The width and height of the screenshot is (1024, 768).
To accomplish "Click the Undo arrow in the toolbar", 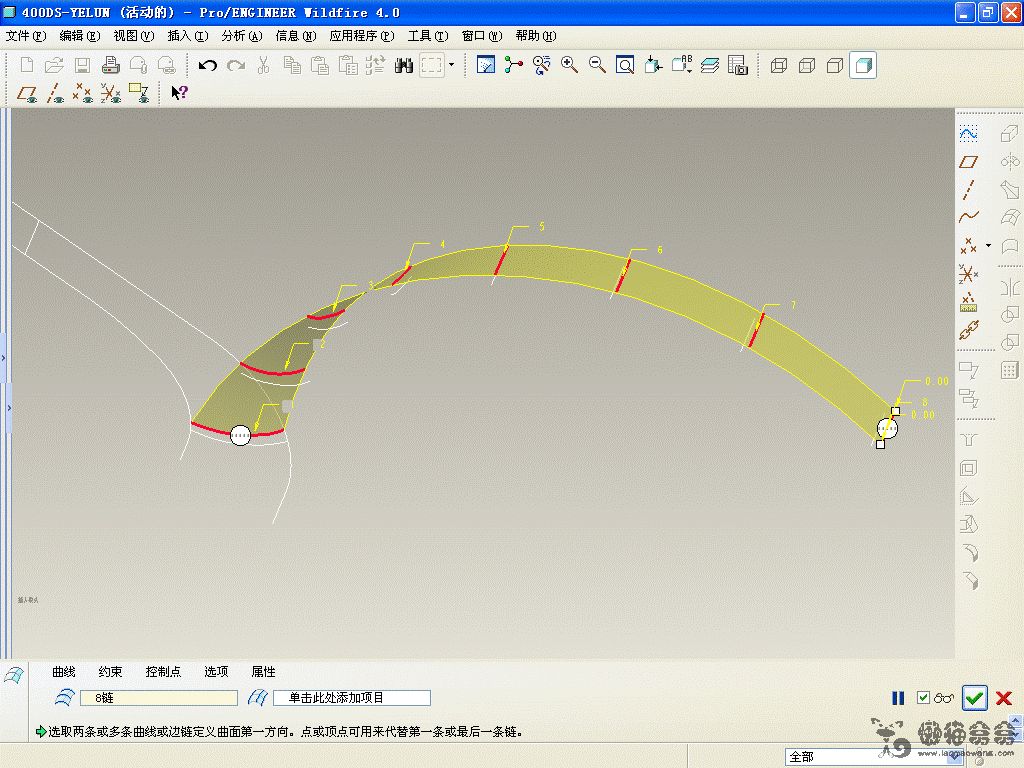I will [x=208, y=65].
